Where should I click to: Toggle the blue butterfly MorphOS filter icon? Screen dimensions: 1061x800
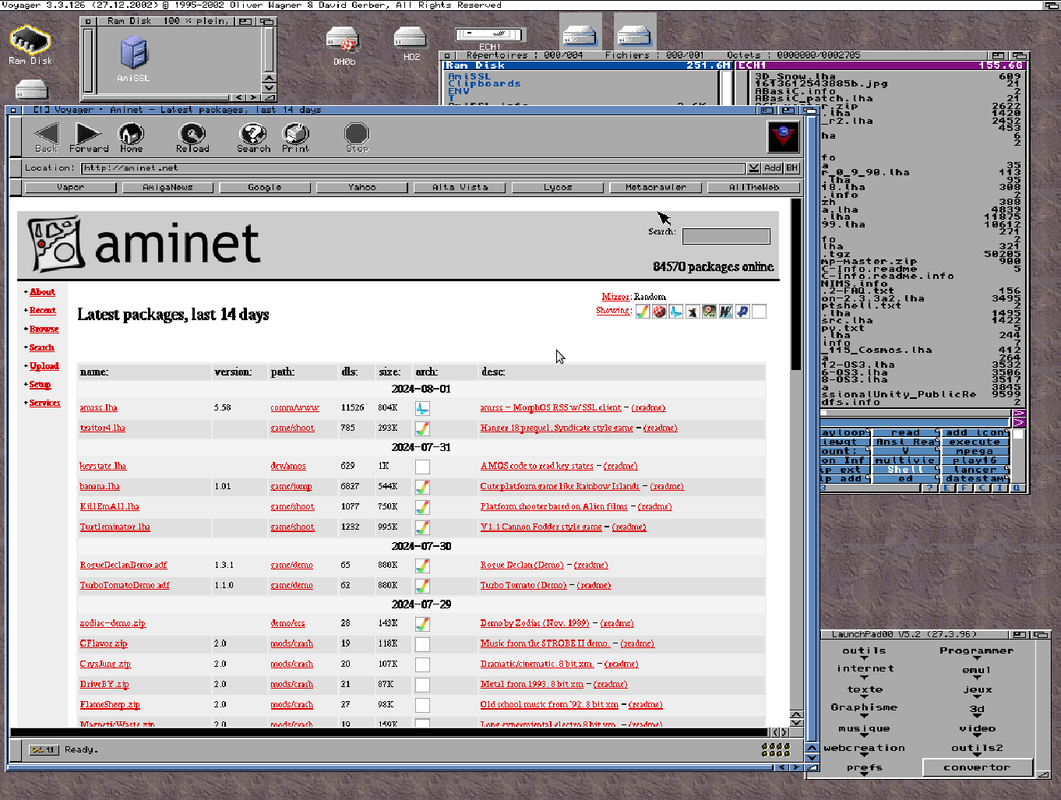pos(676,311)
